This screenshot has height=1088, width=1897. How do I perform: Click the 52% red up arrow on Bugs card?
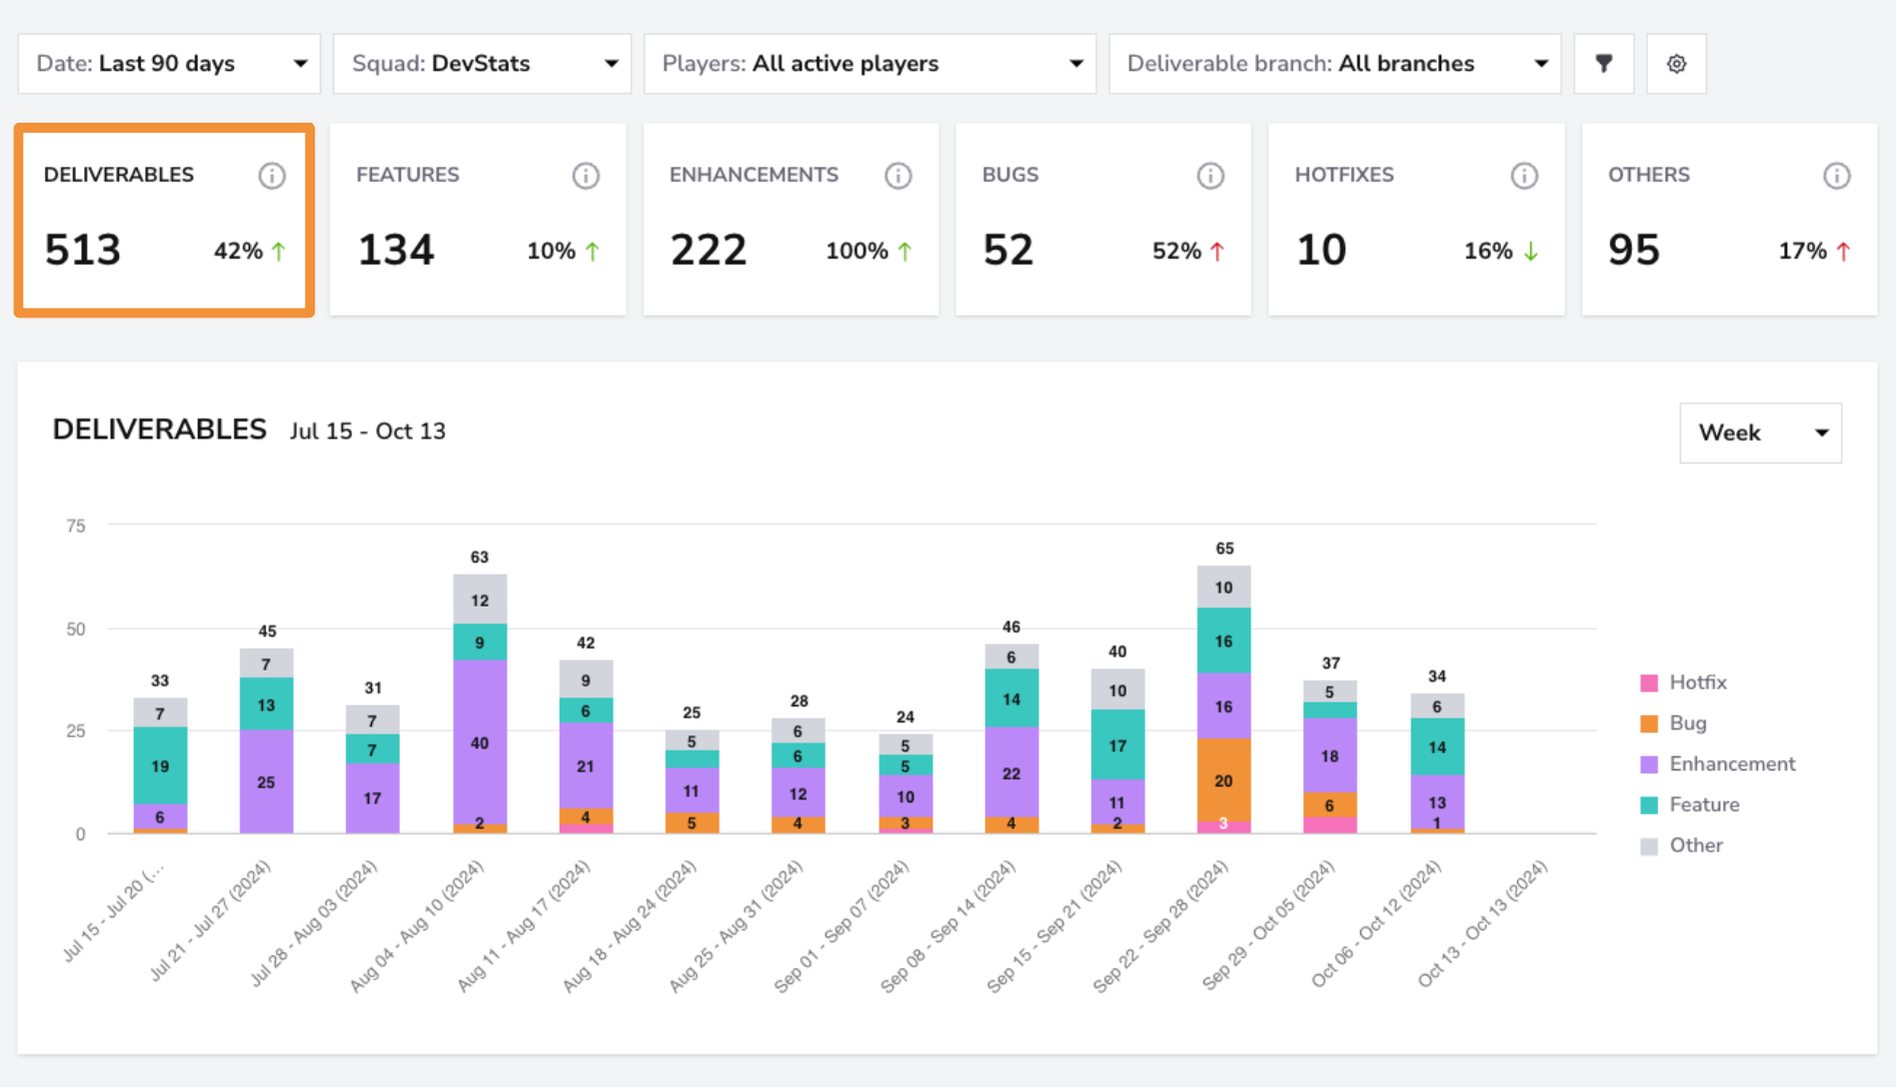coord(1217,252)
